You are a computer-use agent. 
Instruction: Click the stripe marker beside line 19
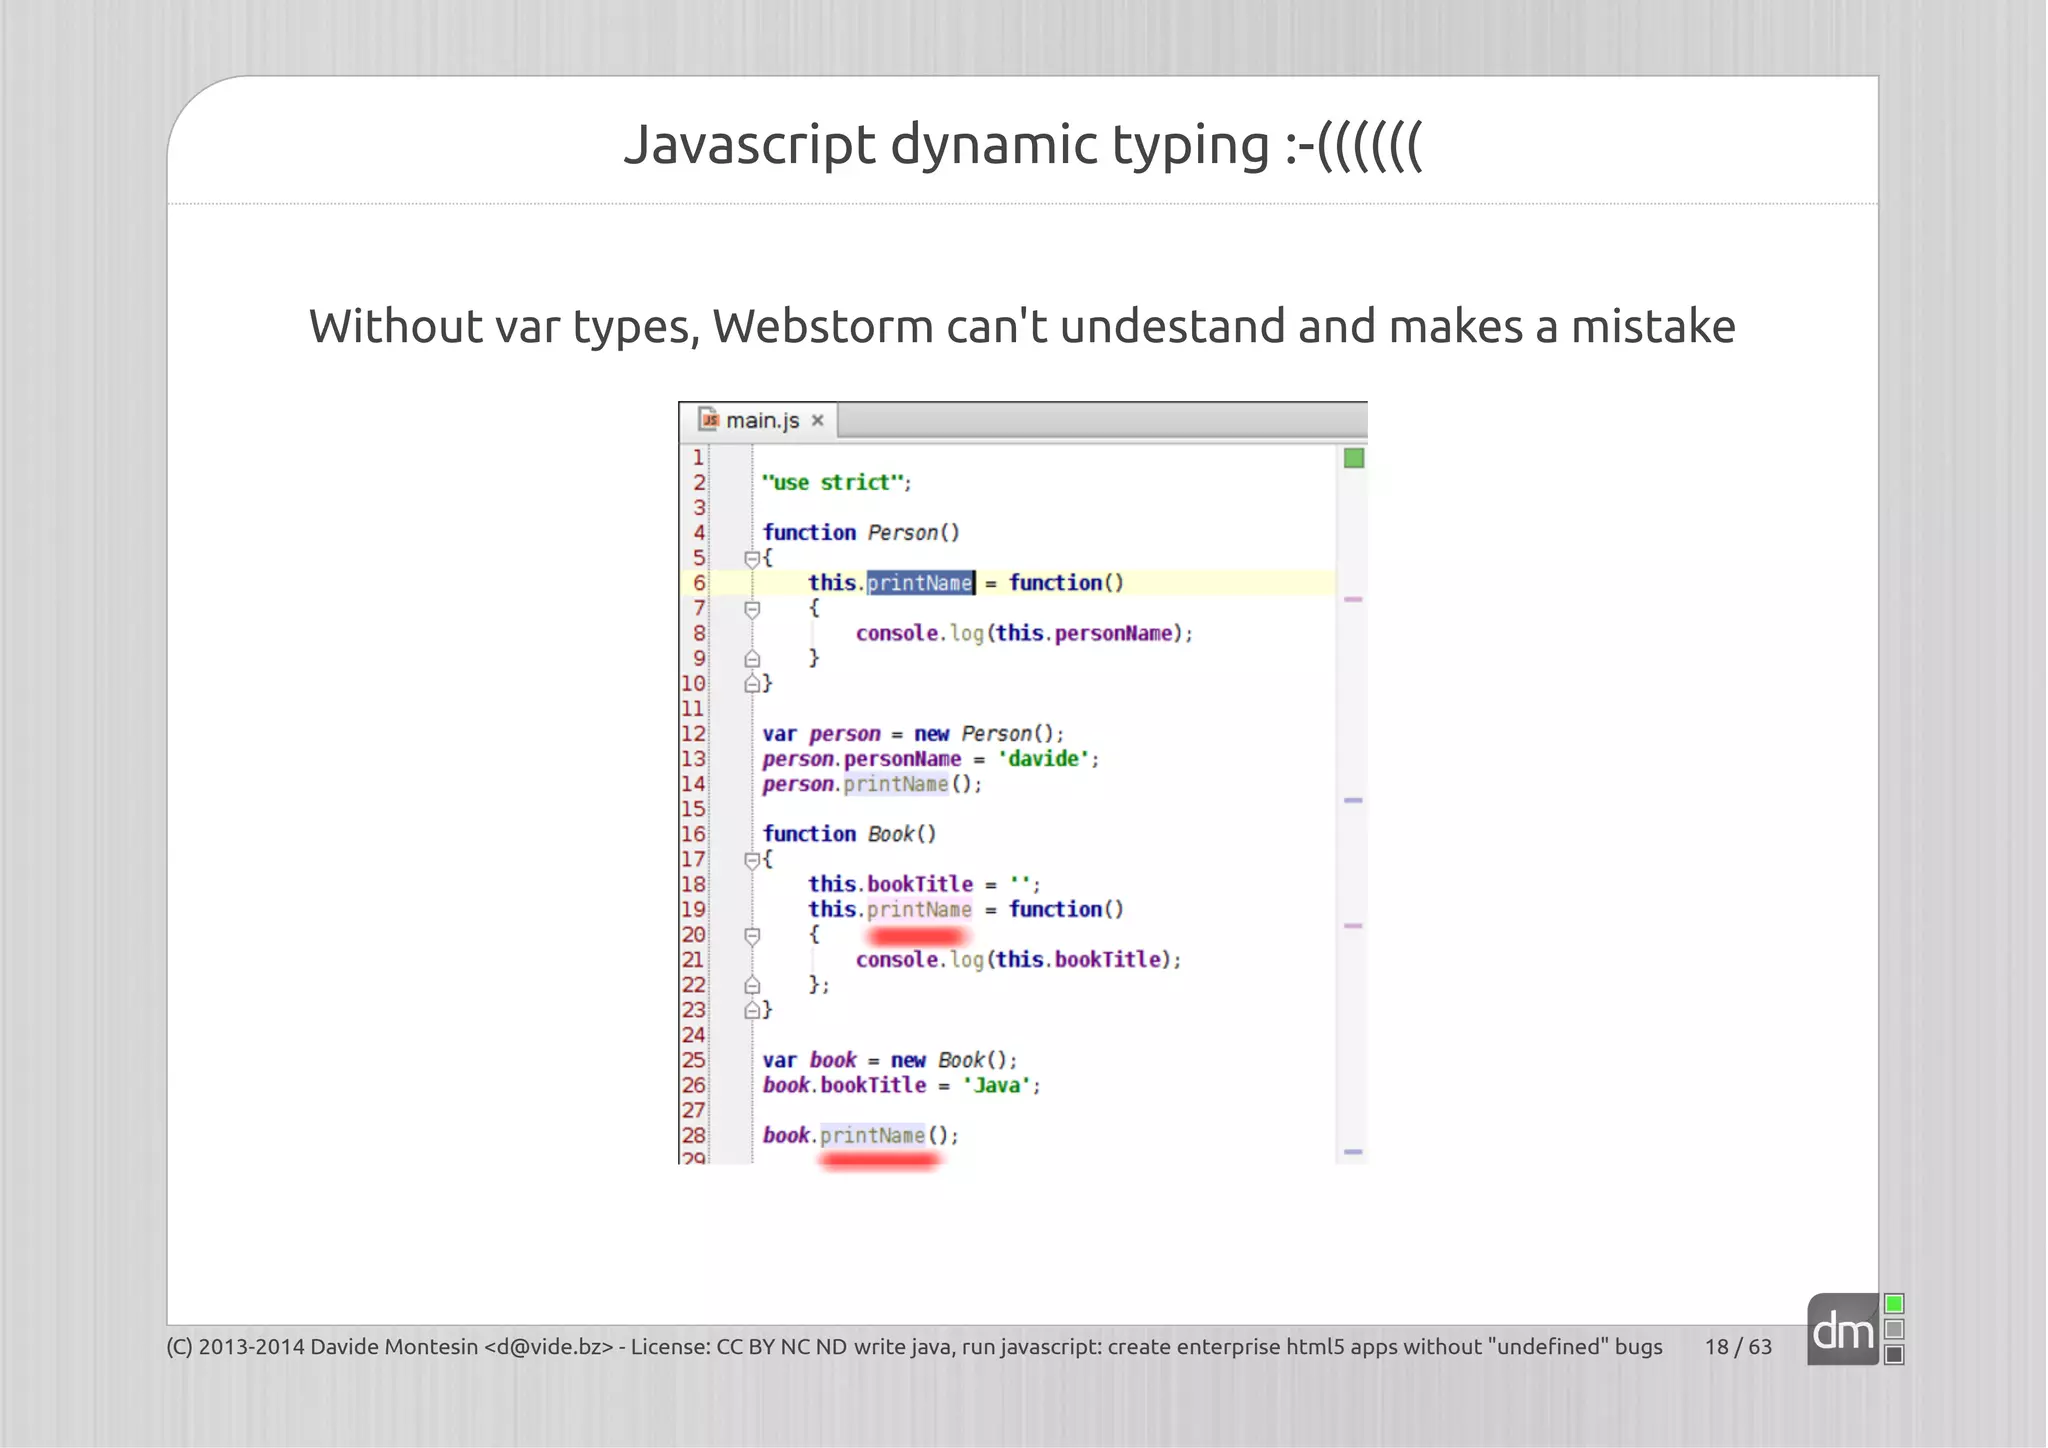(x=1353, y=926)
